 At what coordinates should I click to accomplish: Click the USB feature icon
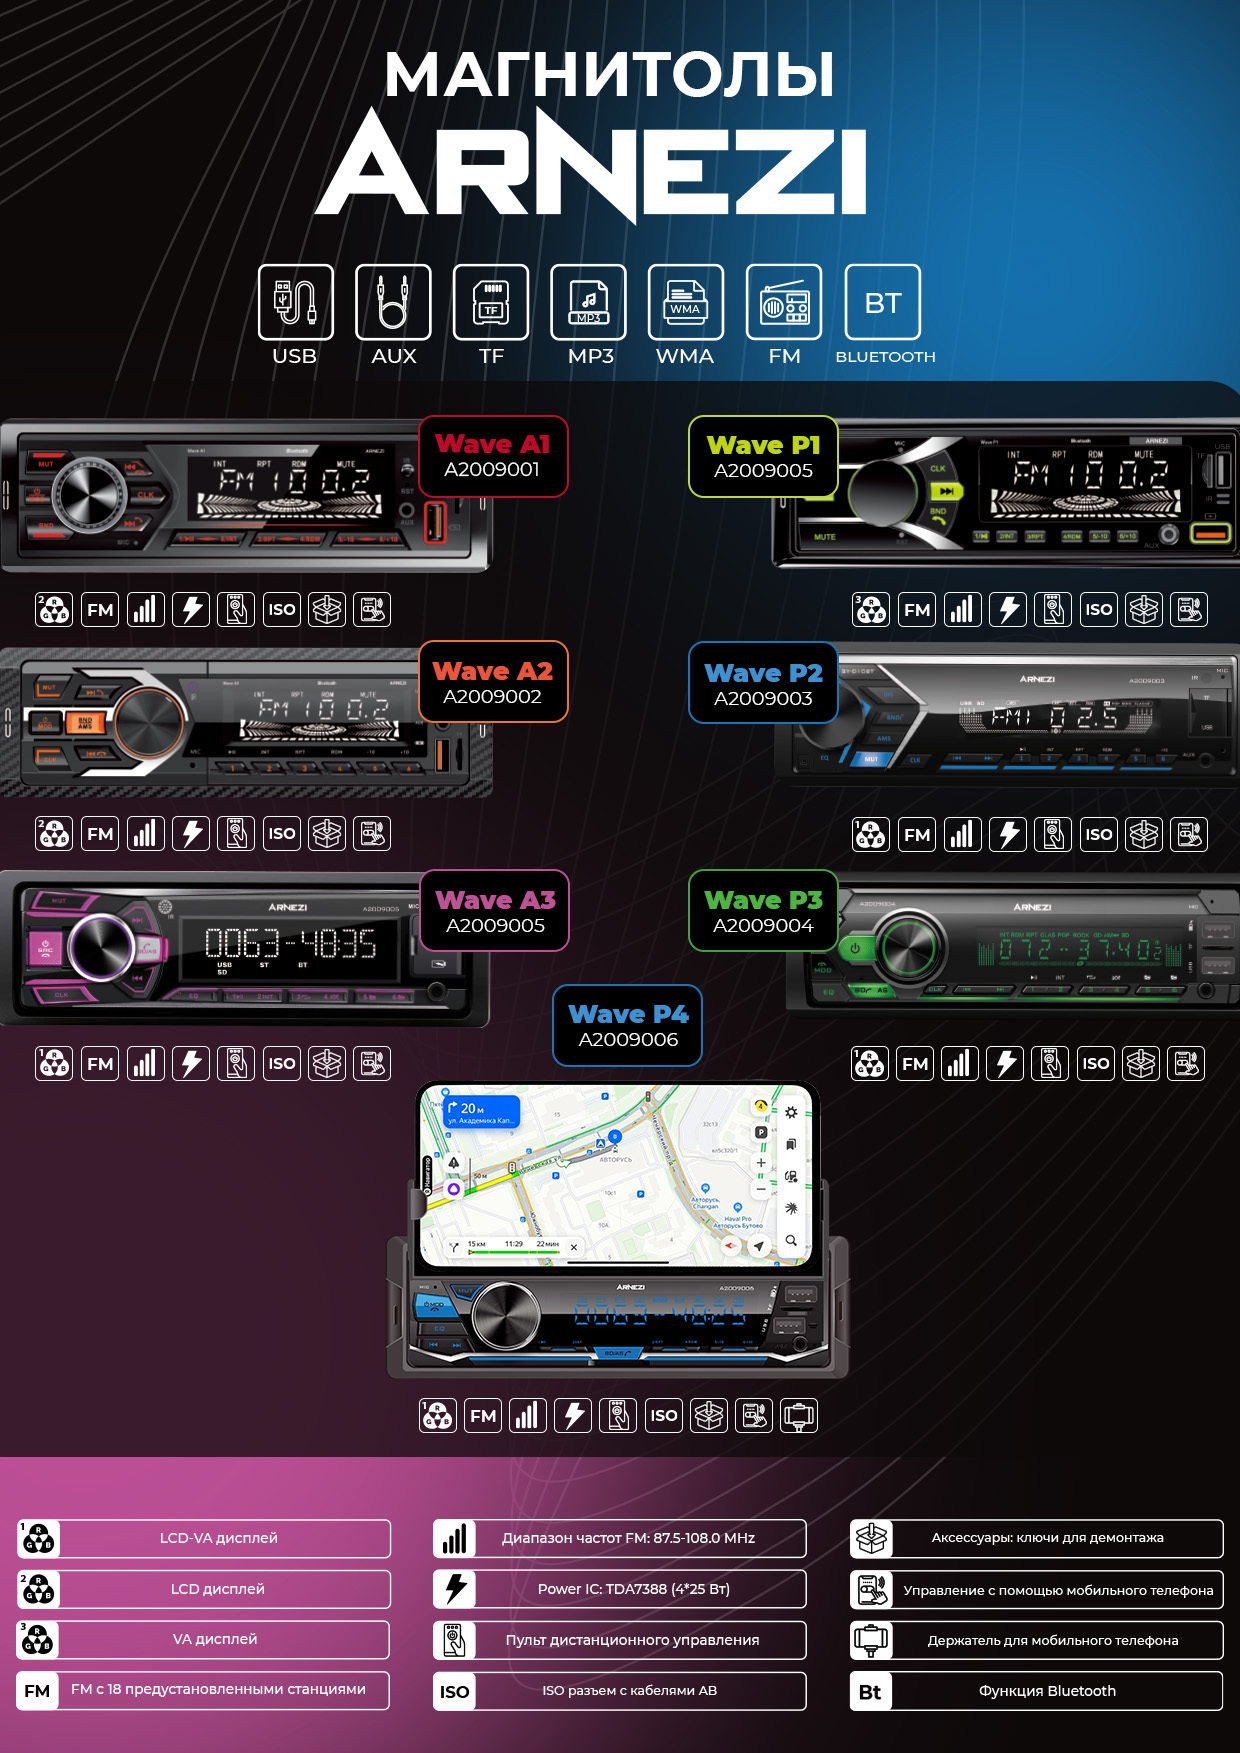[x=295, y=302]
